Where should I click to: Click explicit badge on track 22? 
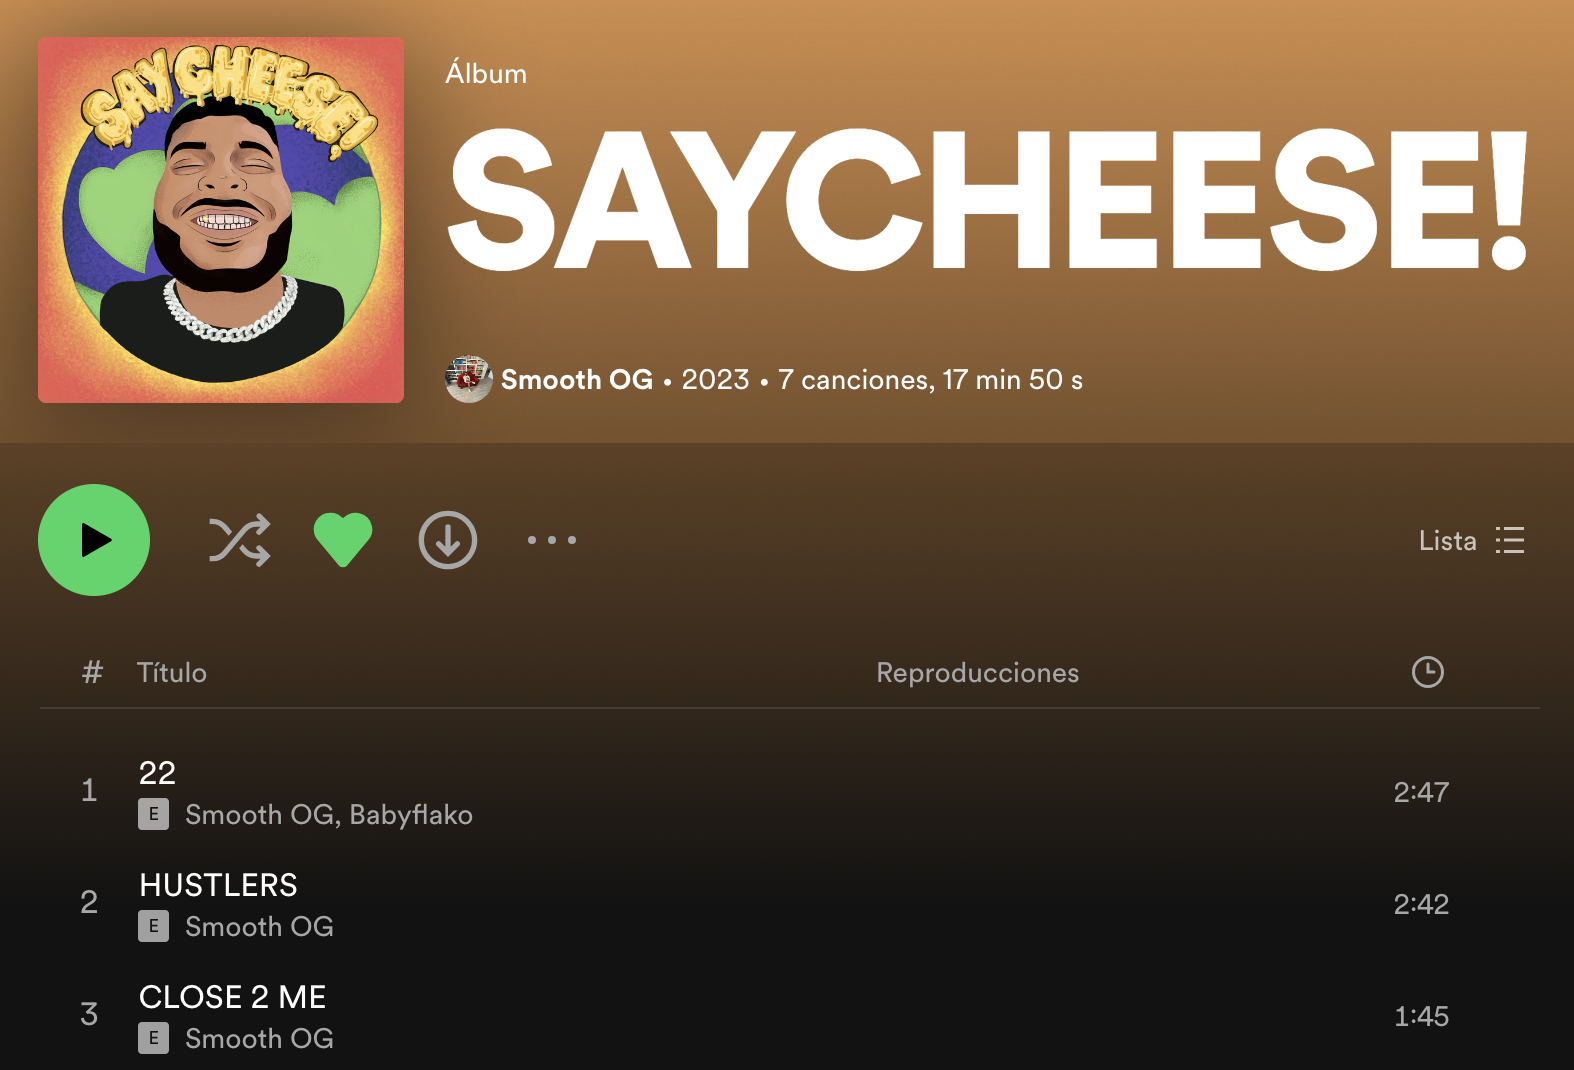pos(153,814)
